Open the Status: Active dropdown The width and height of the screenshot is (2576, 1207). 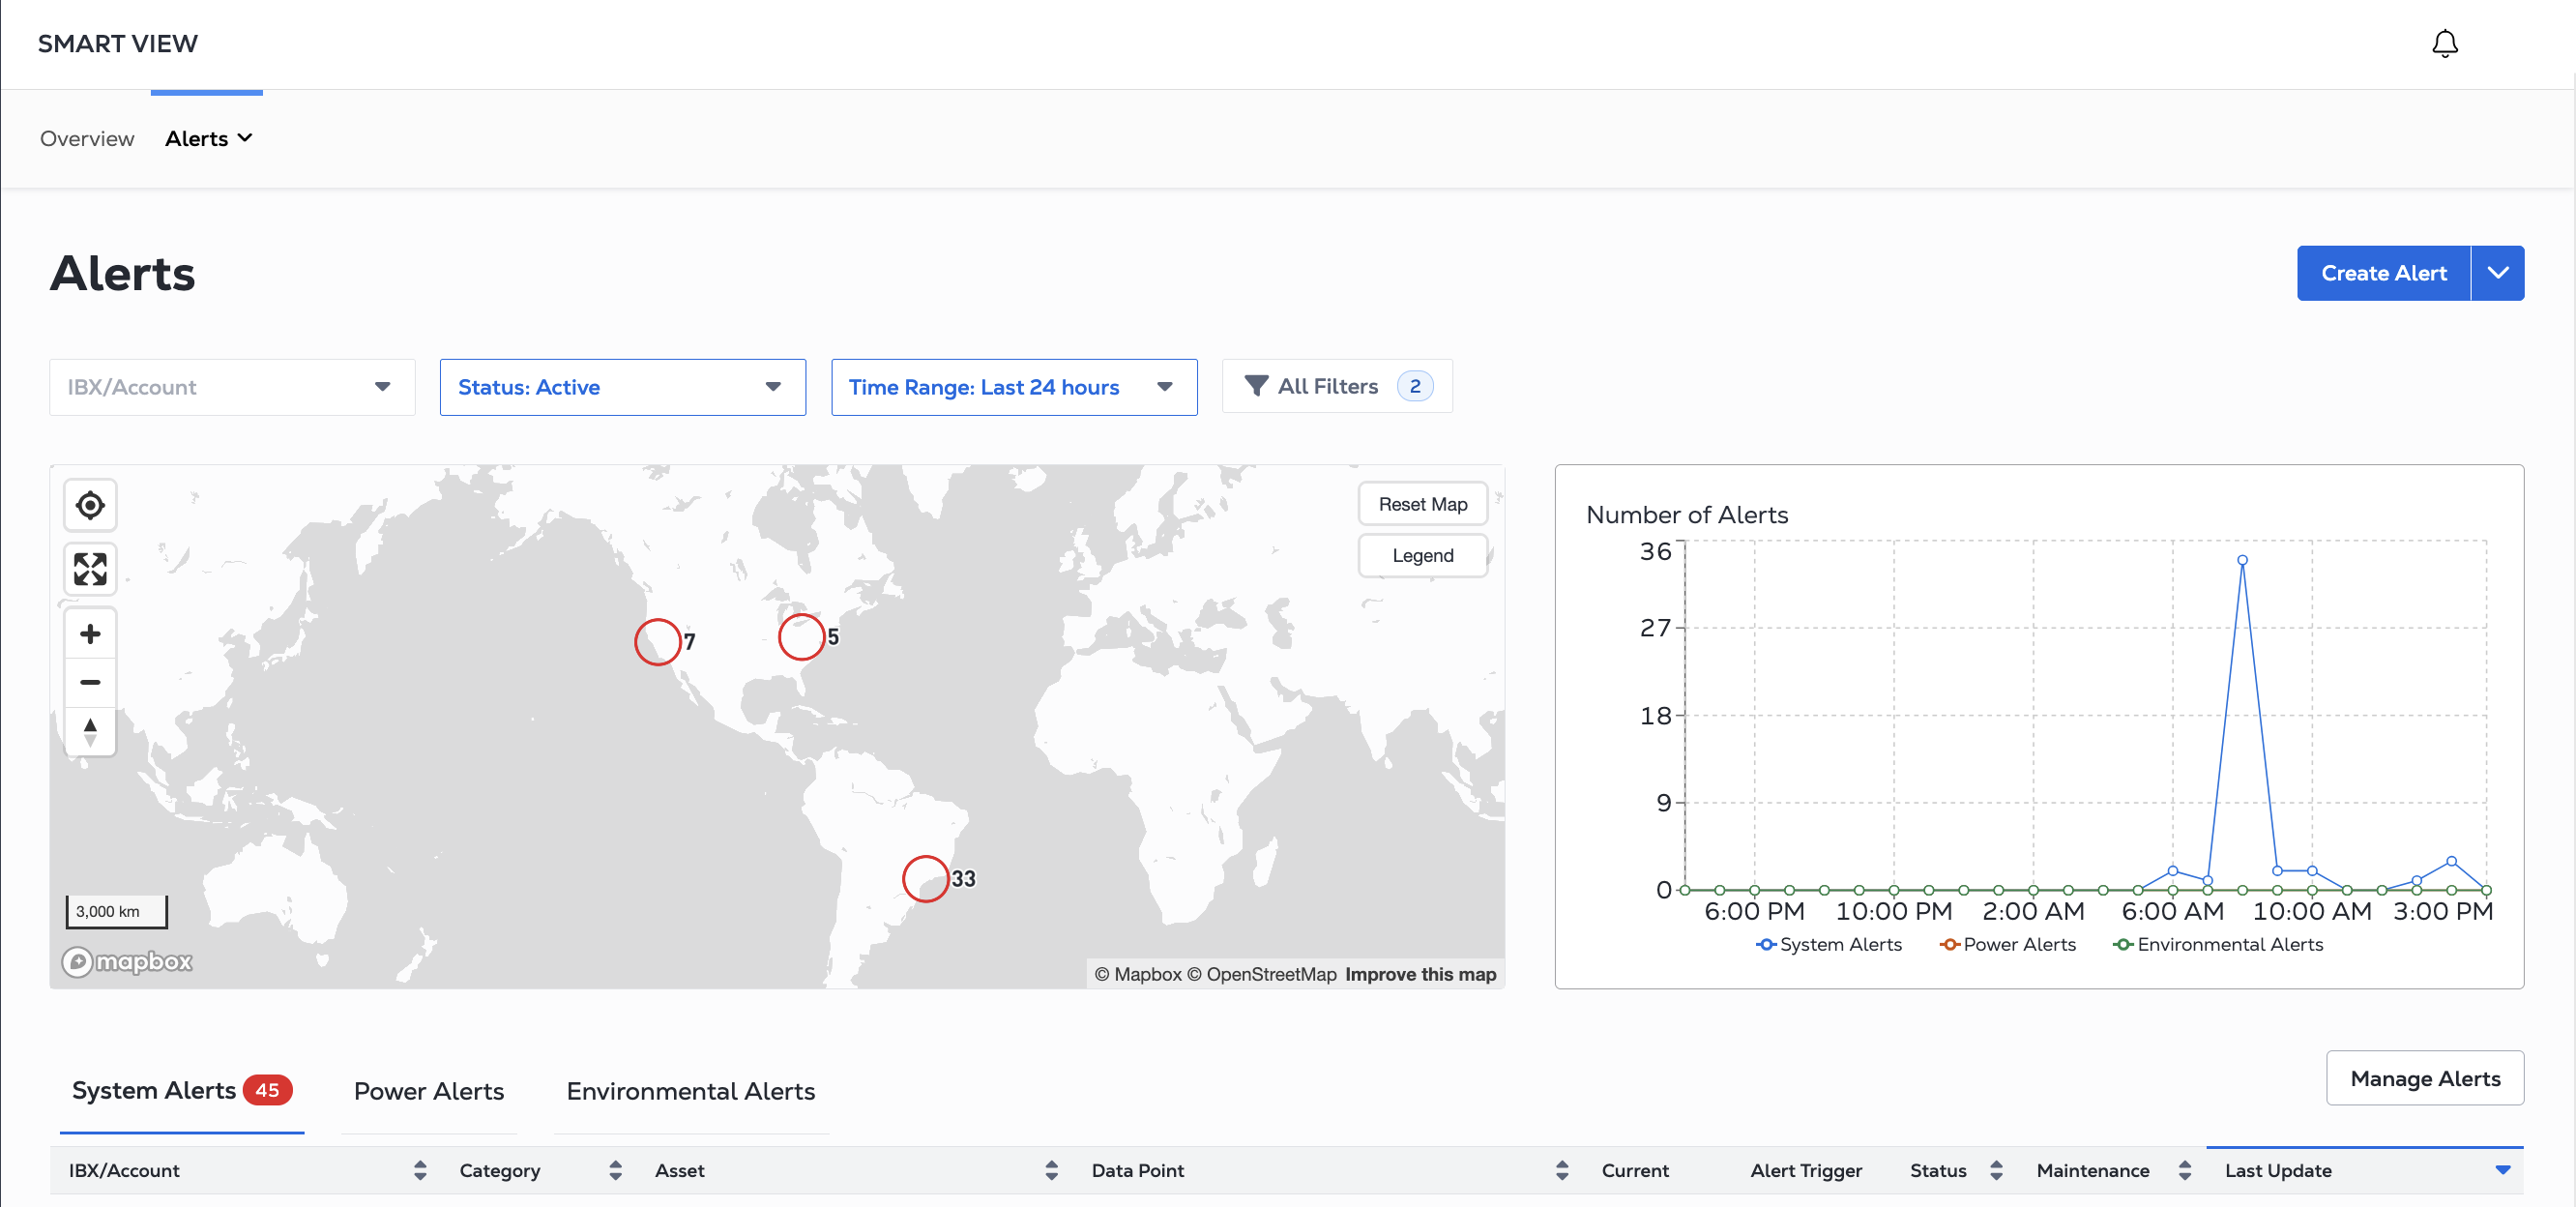(x=623, y=387)
